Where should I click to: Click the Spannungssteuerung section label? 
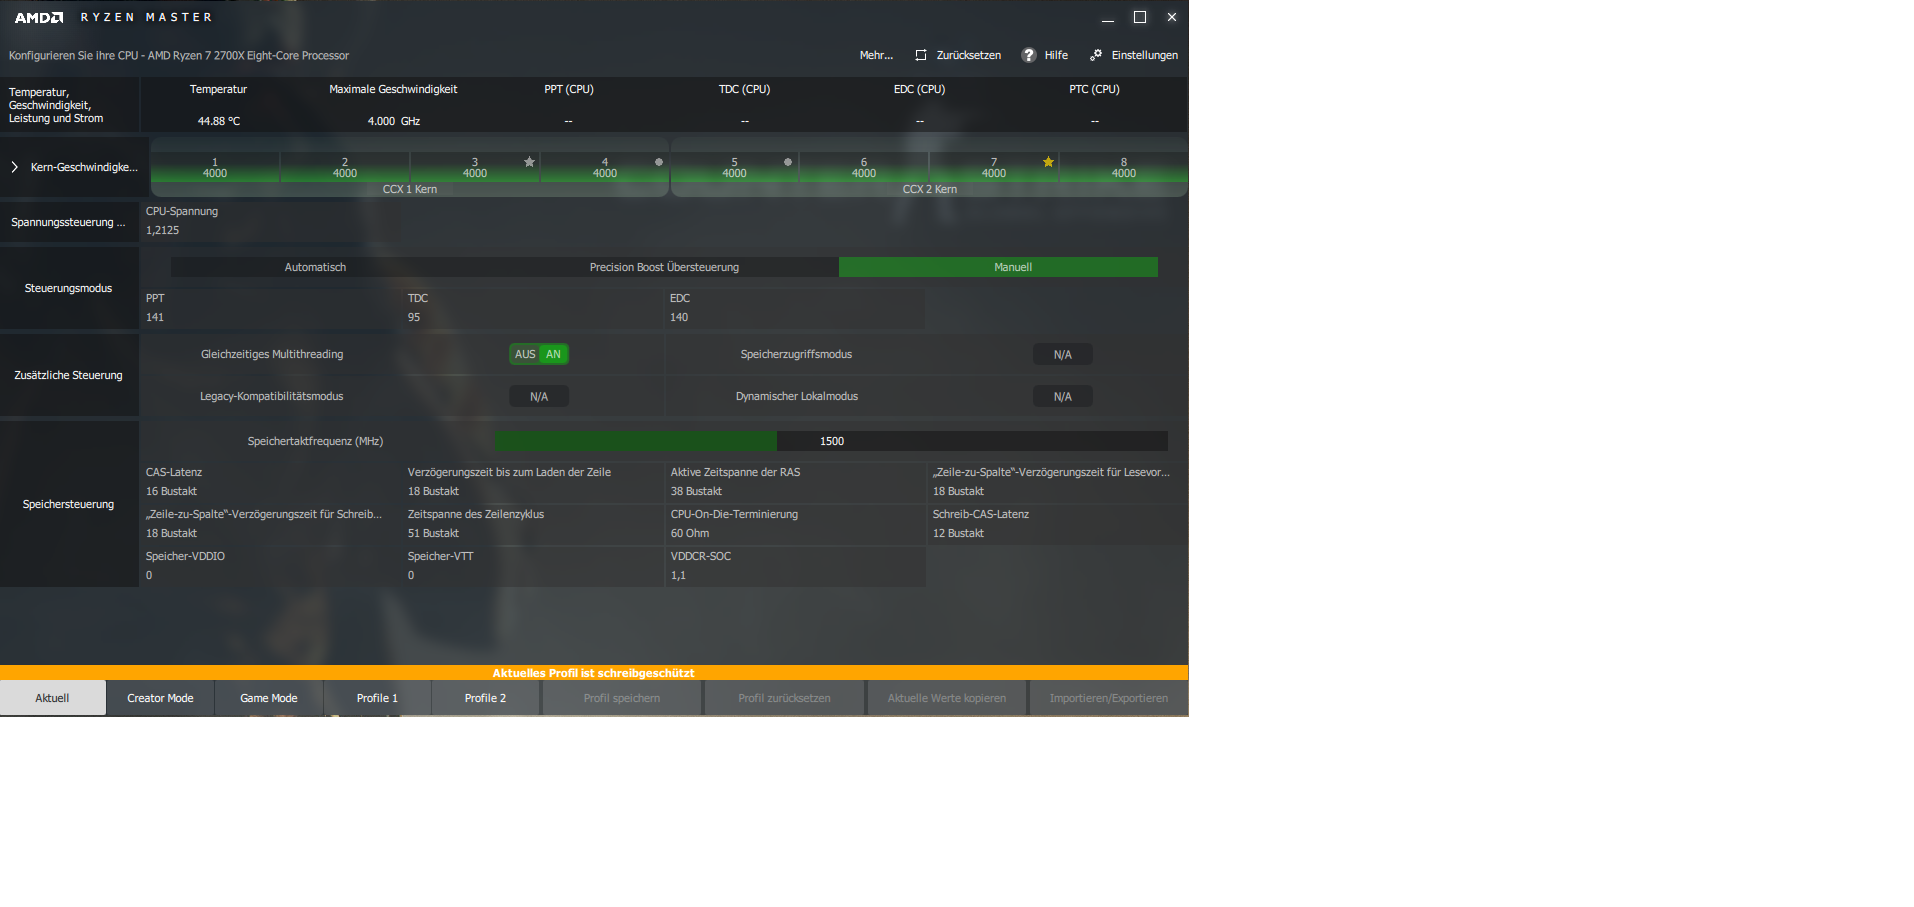click(68, 222)
